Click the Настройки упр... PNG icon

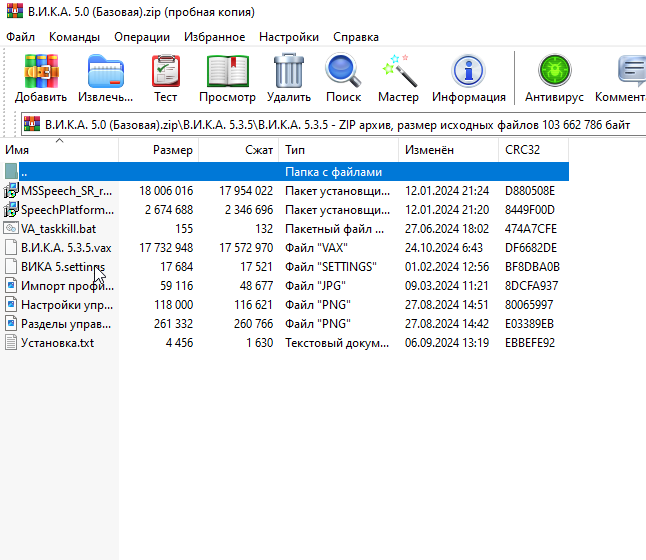pos(11,305)
